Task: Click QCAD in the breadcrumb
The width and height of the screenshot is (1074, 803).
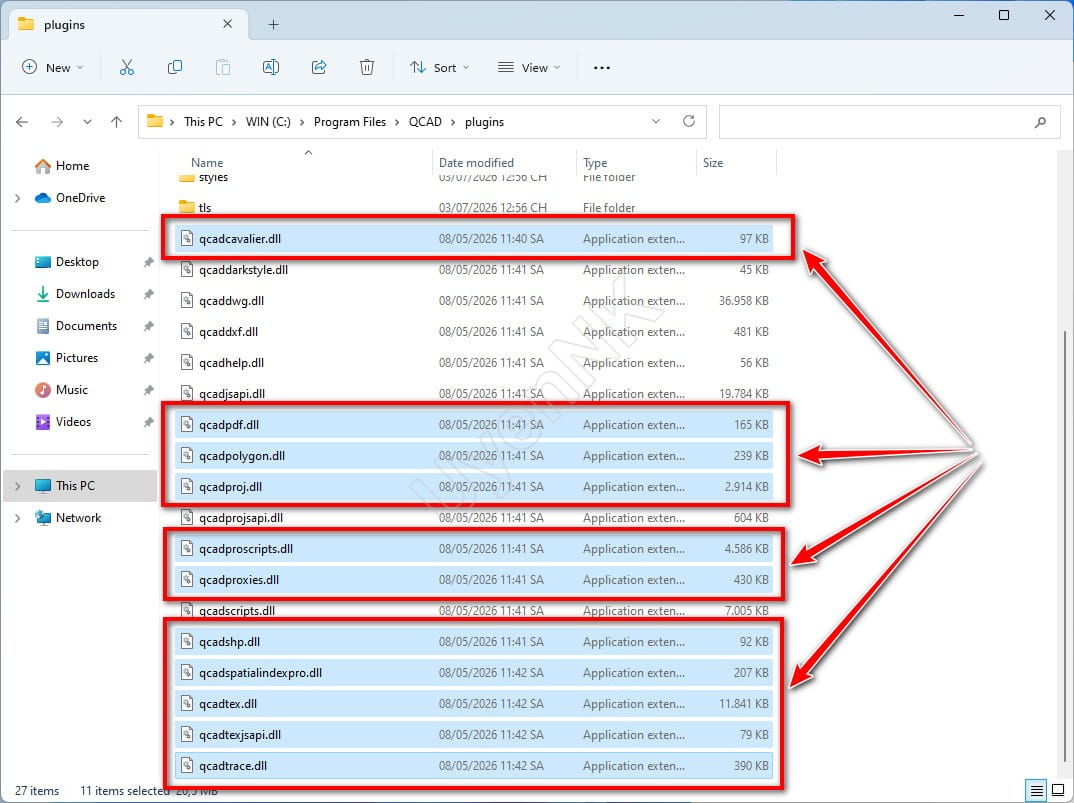Action: [x=425, y=122]
